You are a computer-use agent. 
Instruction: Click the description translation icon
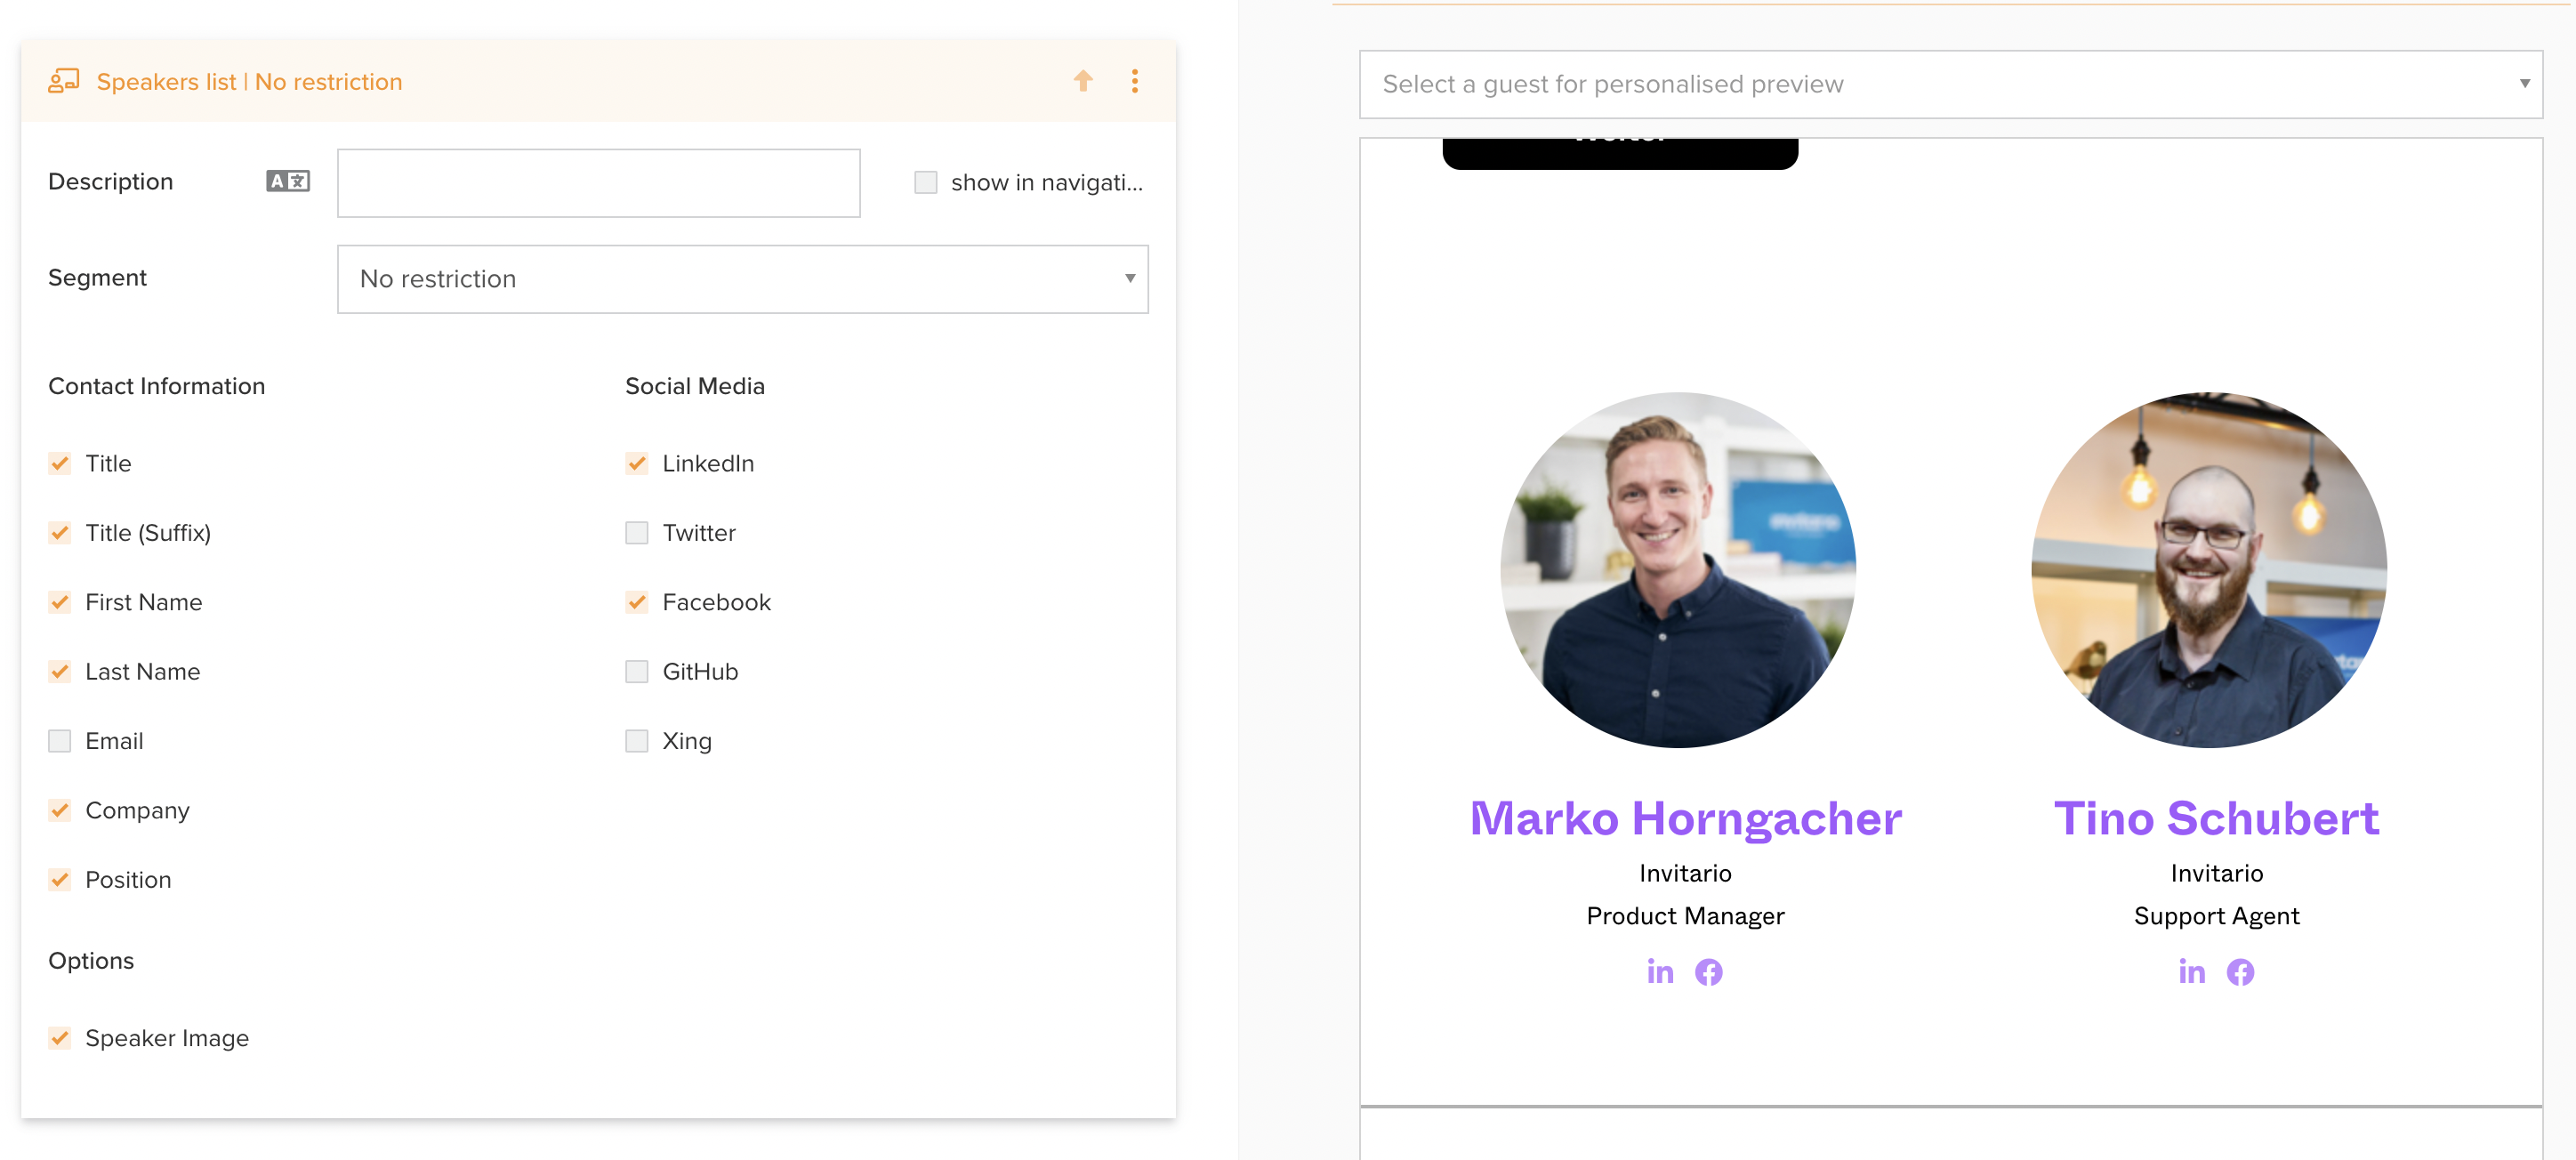coord(287,181)
